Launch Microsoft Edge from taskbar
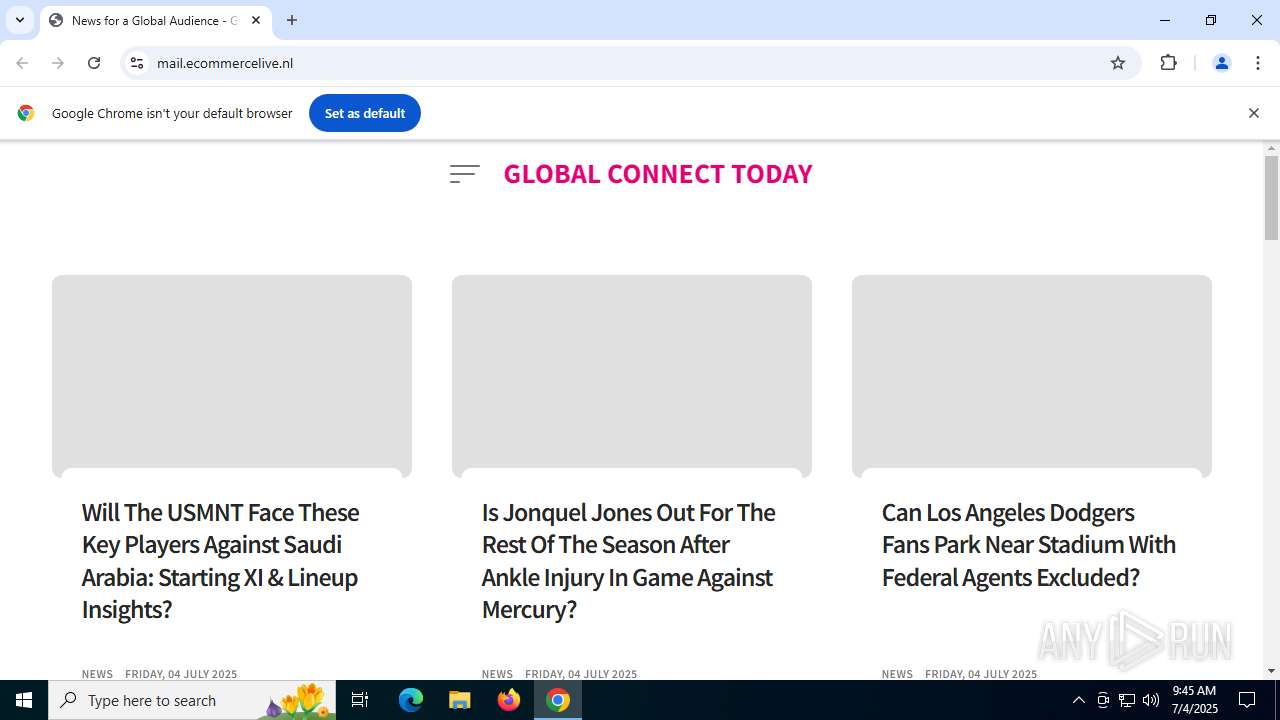 pos(411,700)
